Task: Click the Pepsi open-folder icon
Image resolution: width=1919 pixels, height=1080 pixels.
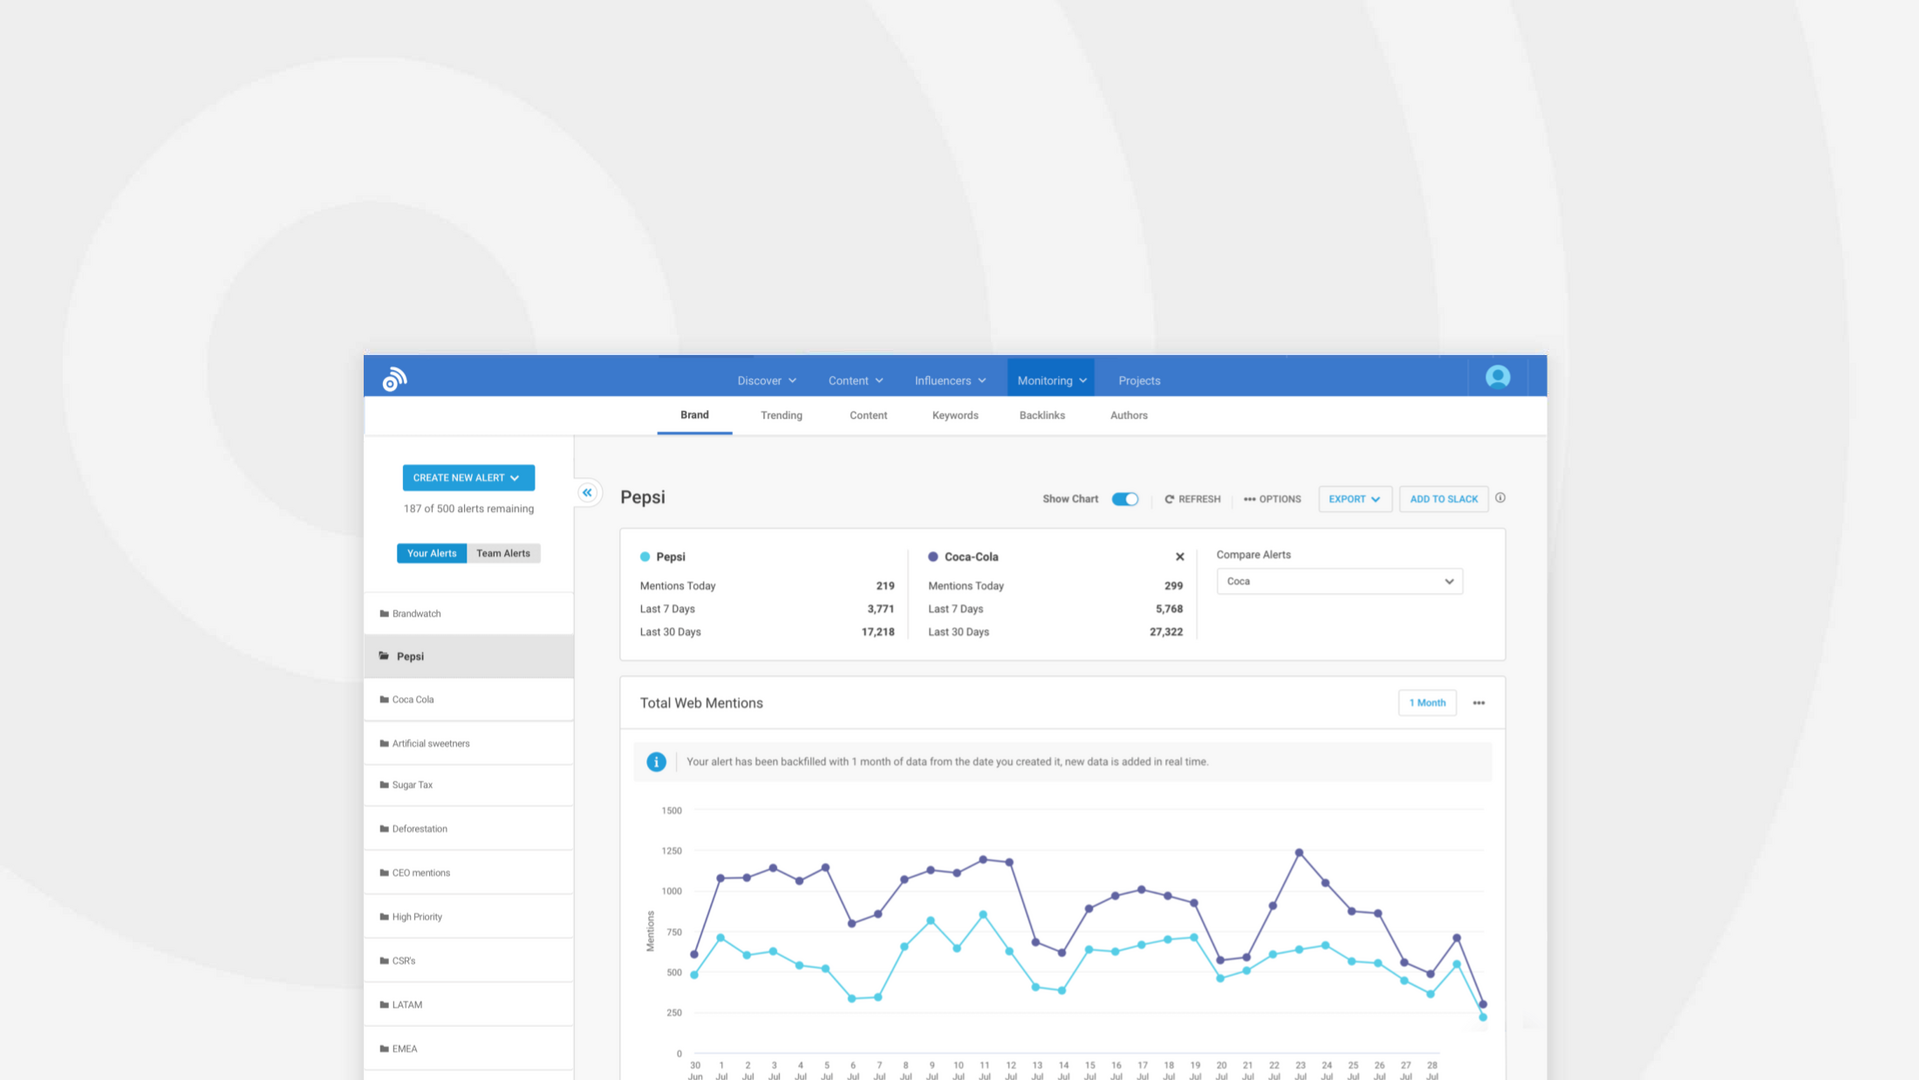Action: coord(384,656)
